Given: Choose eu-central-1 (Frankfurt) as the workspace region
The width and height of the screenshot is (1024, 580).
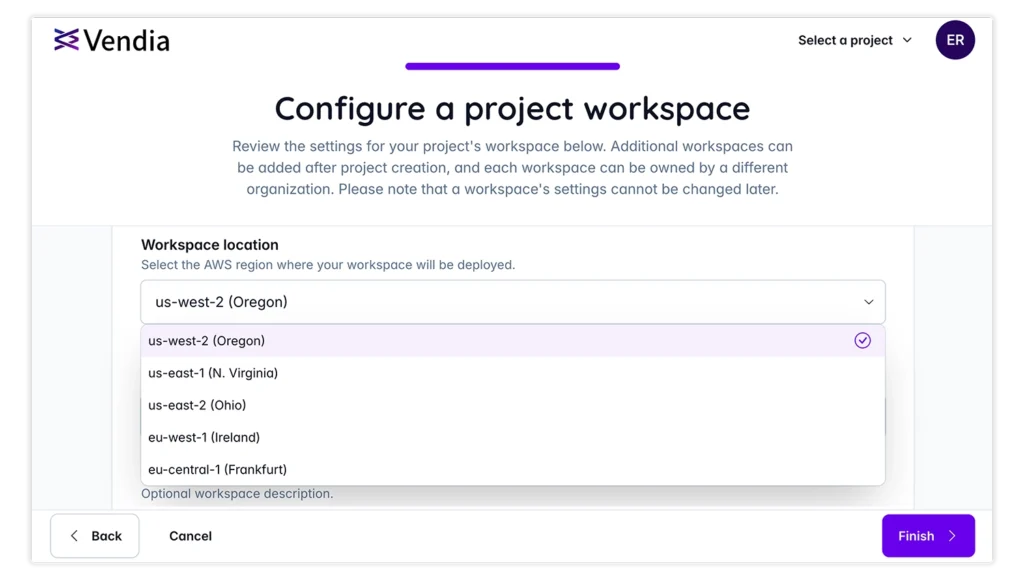Looking at the screenshot, I should 217,469.
